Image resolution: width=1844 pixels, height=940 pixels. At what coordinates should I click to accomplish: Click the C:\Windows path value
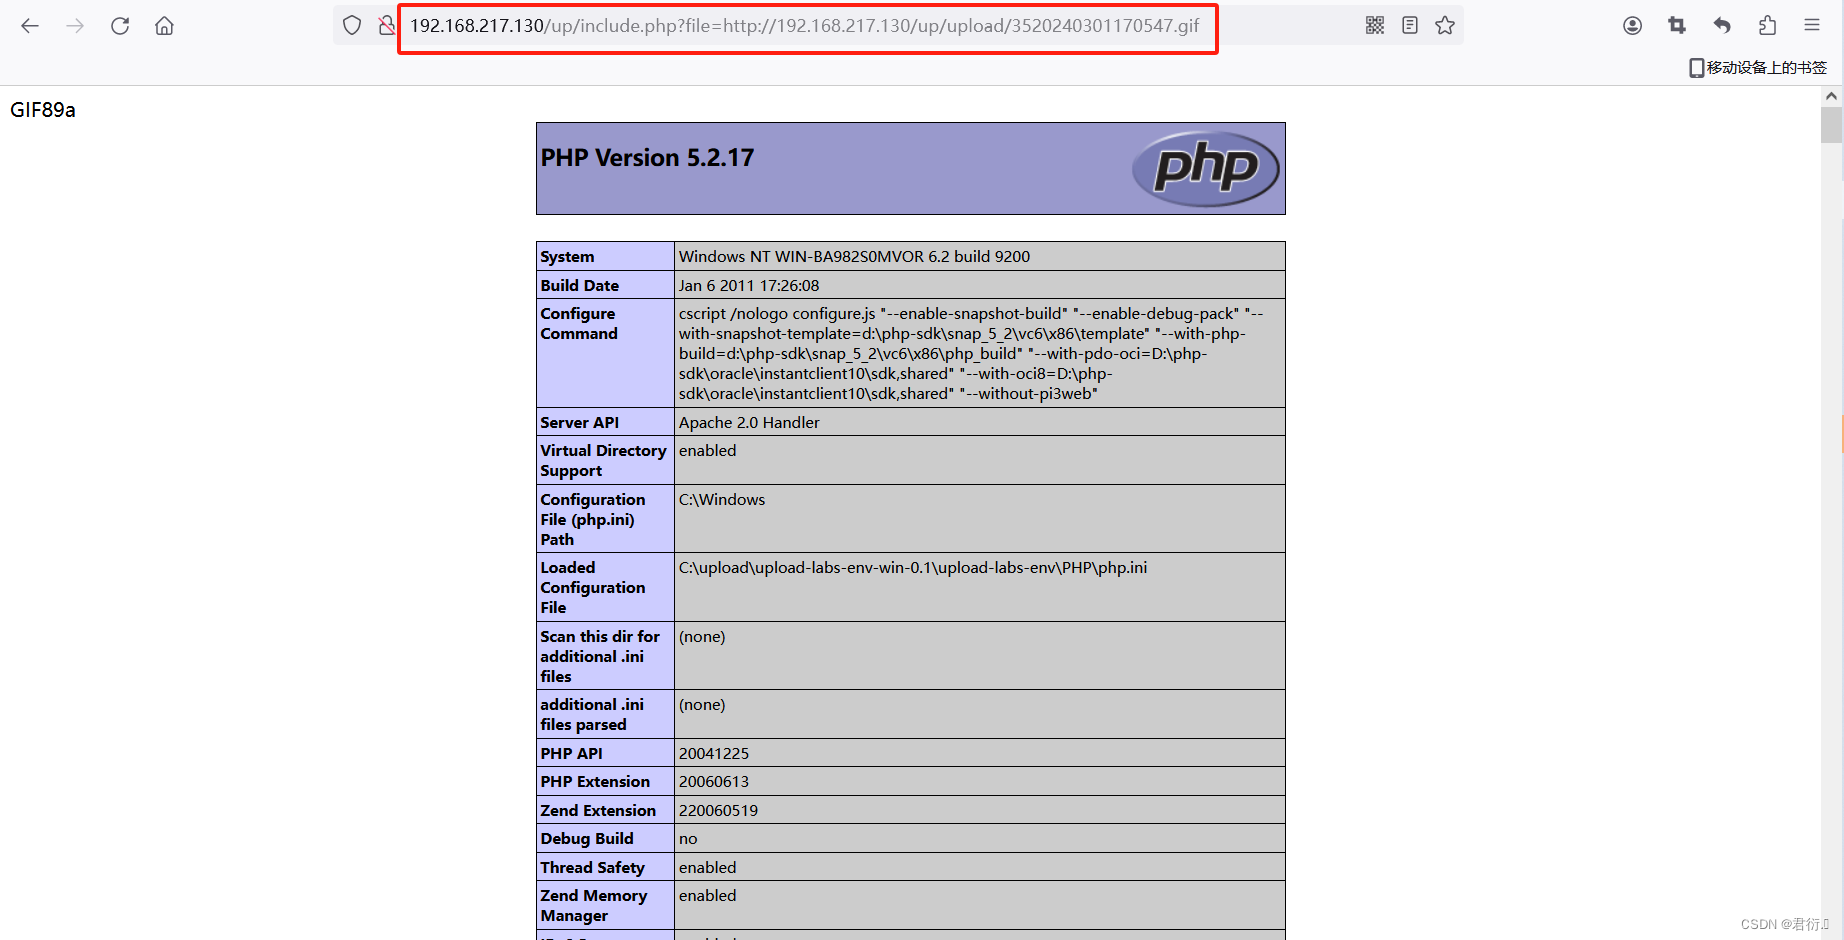pyautogui.click(x=722, y=500)
